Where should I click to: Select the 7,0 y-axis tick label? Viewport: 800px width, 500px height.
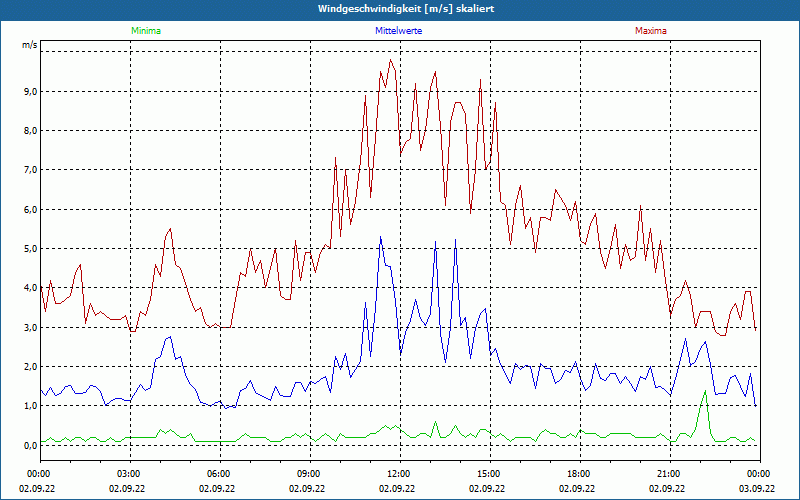click(30, 170)
